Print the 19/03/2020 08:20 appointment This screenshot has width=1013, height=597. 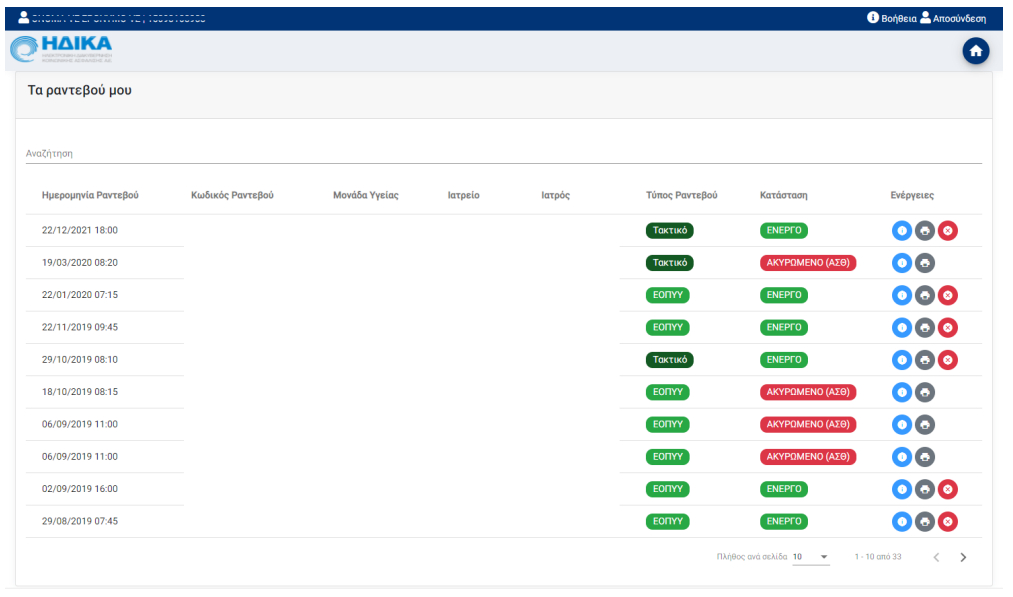coord(925,263)
